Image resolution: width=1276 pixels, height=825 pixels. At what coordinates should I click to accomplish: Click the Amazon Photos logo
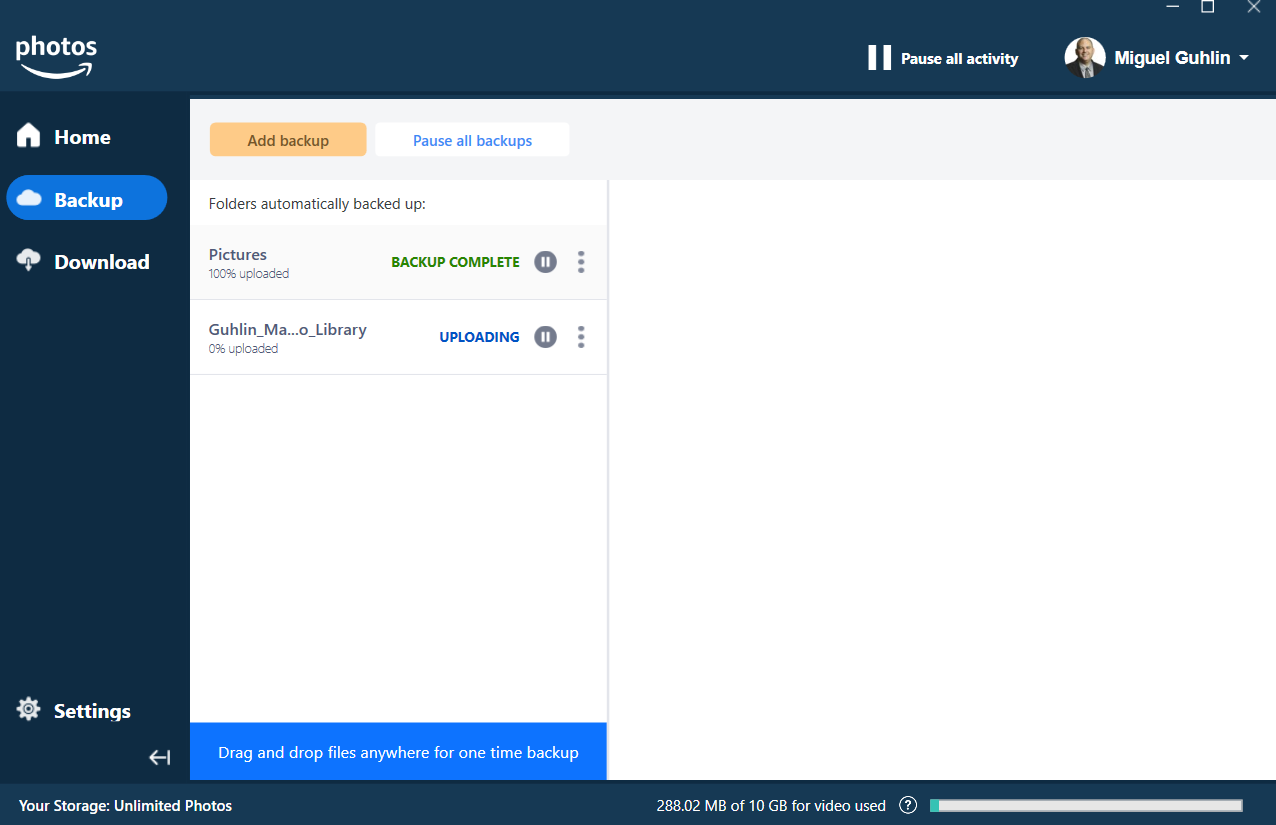[56, 56]
